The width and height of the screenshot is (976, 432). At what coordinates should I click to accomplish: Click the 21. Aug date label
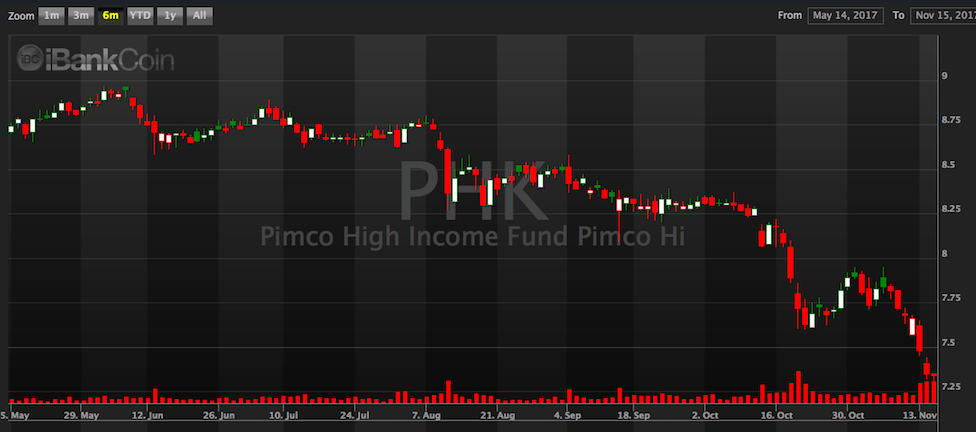click(x=498, y=415)
